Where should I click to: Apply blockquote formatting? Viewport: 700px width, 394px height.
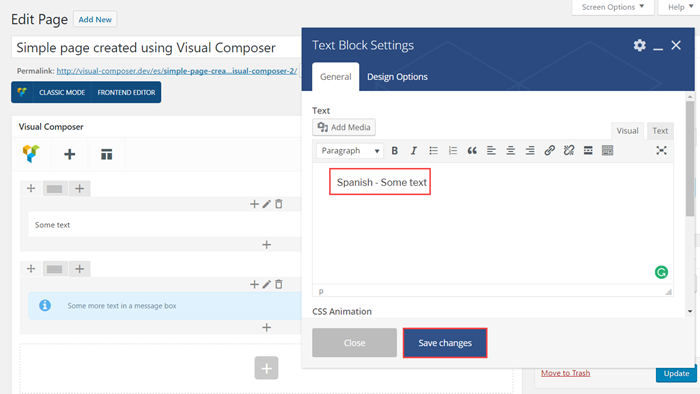(x=472, y=151)
